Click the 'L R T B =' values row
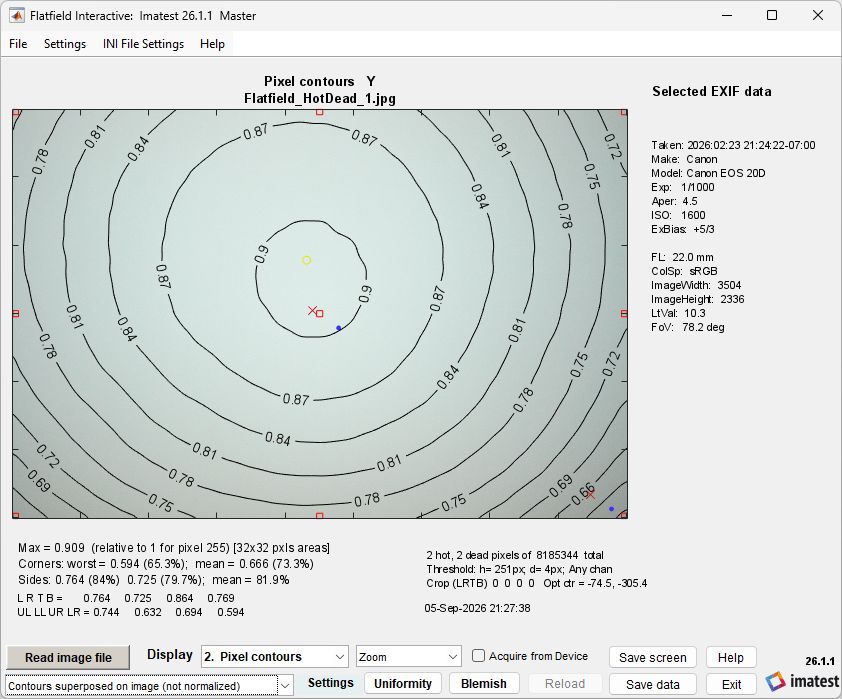Viewport: 842px width, 699px height. click(x=126, y=598)
